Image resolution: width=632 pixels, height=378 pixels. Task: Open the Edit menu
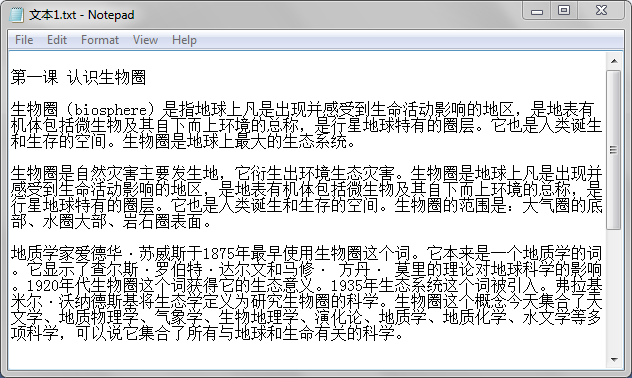pos(57,40)
